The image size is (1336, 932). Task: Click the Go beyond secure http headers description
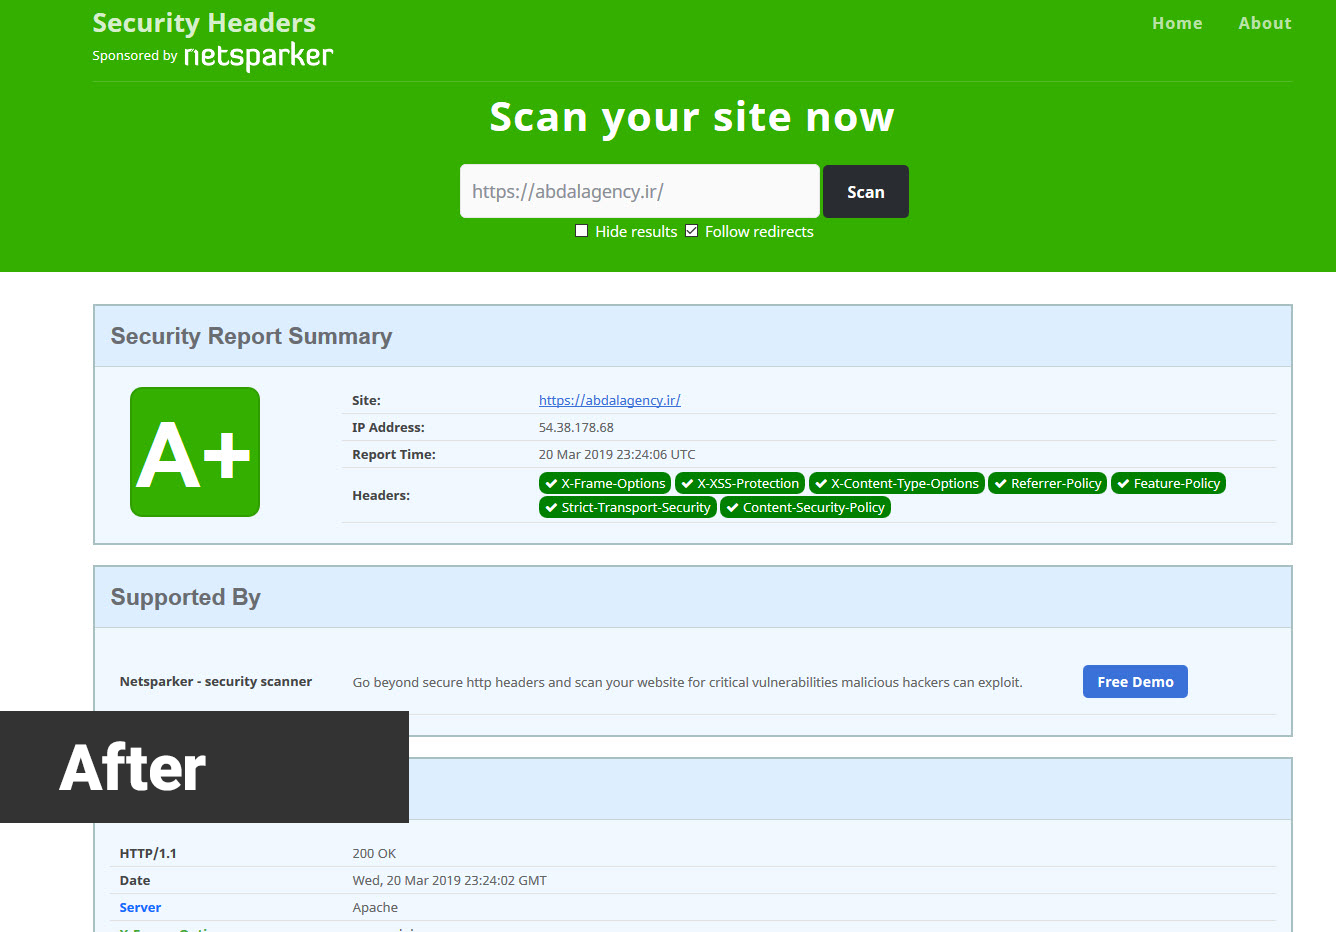(688, 683)
